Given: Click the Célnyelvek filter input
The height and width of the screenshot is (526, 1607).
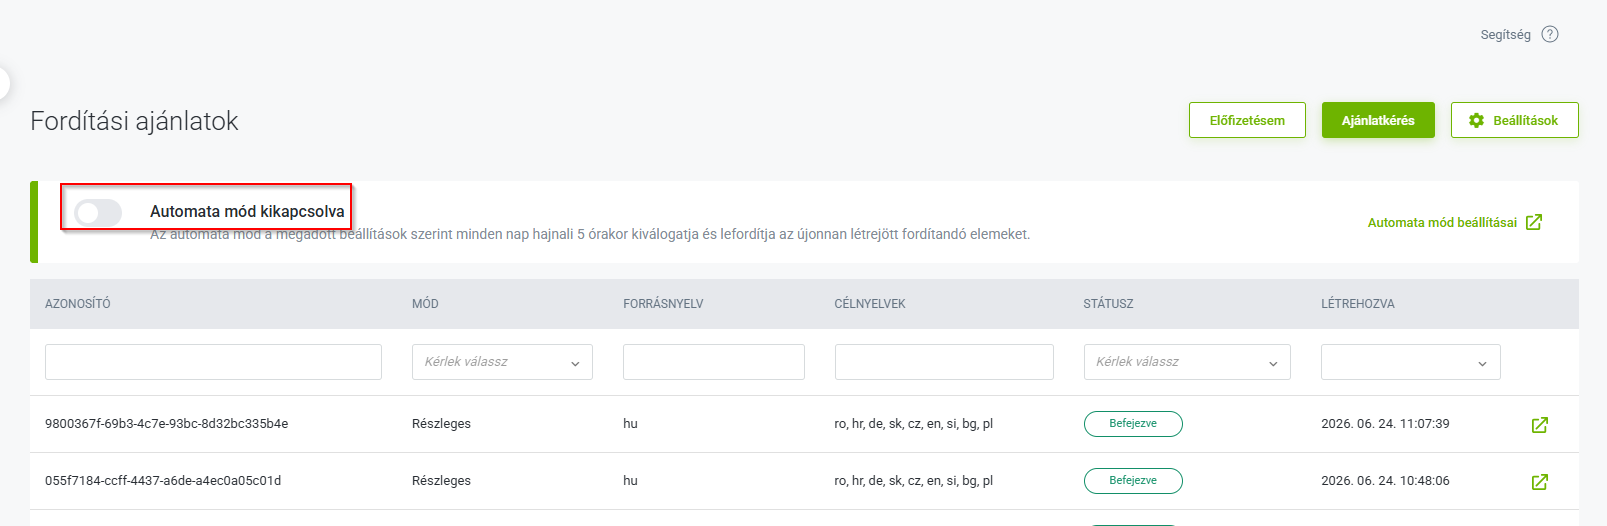Looking at the screenshot, I should pyautogui.click(x=944, y=362).
